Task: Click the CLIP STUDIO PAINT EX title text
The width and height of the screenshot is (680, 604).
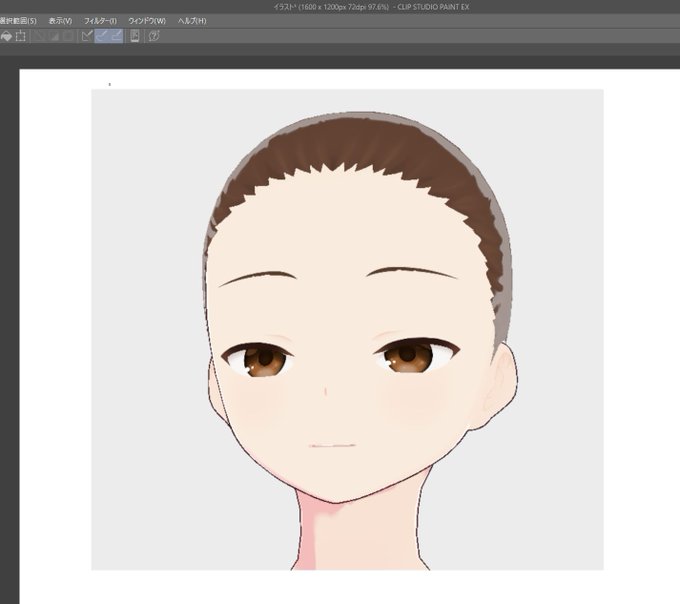Action: click(433, 7)
